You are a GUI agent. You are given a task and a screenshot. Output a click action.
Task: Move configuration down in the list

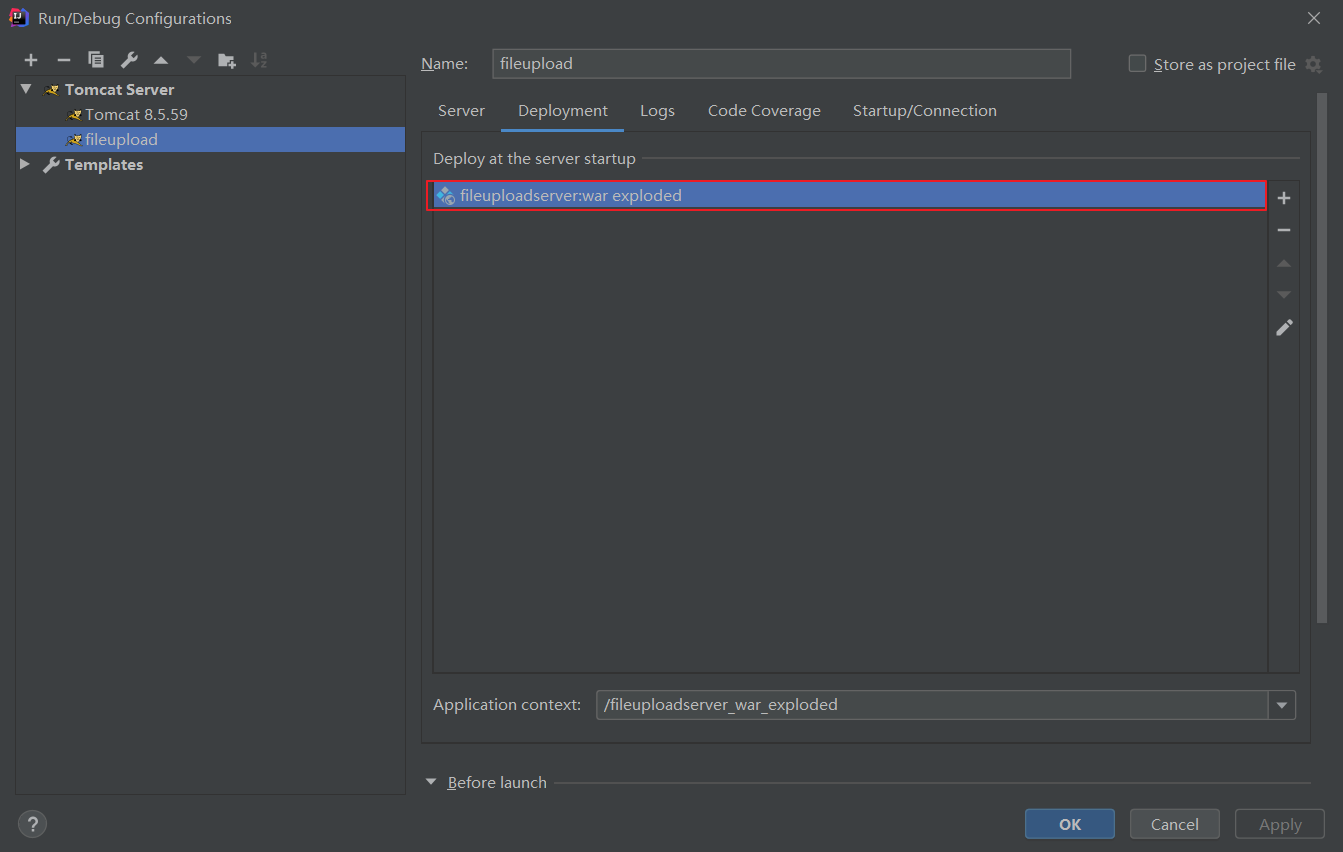194,60
